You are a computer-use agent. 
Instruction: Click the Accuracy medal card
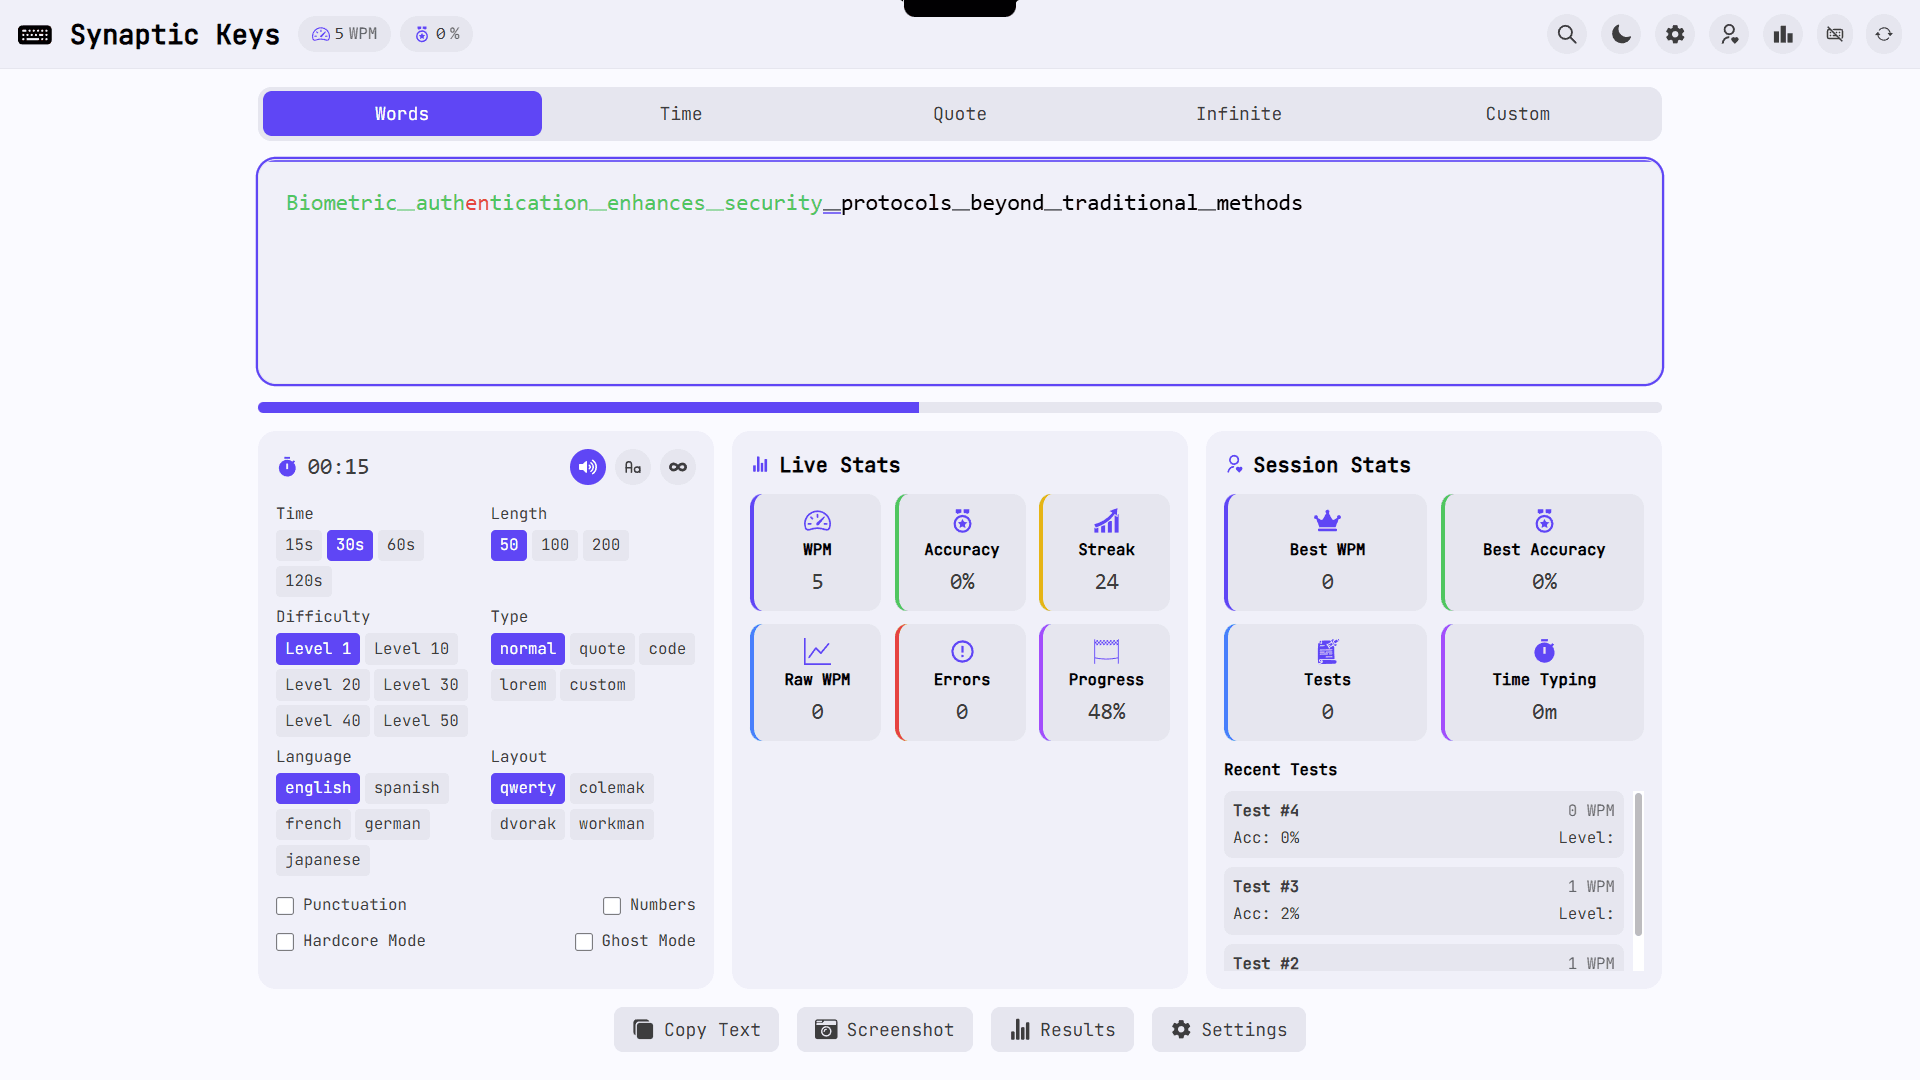[x=961, y=552]
